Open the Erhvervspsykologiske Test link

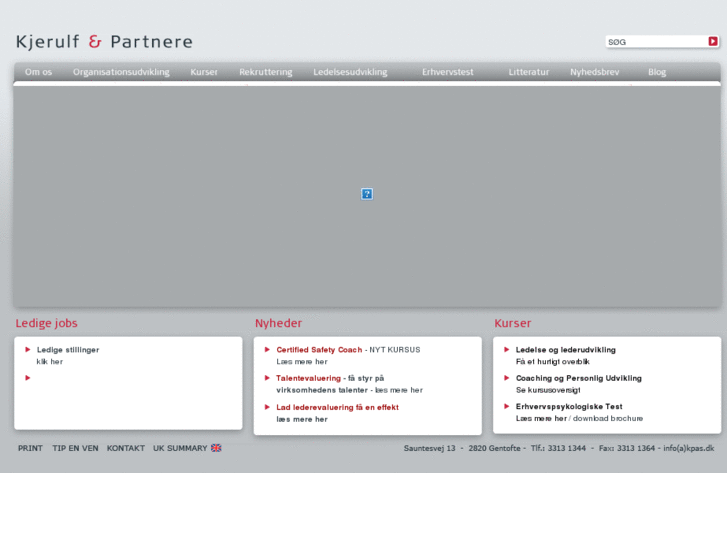pos(569,406)
